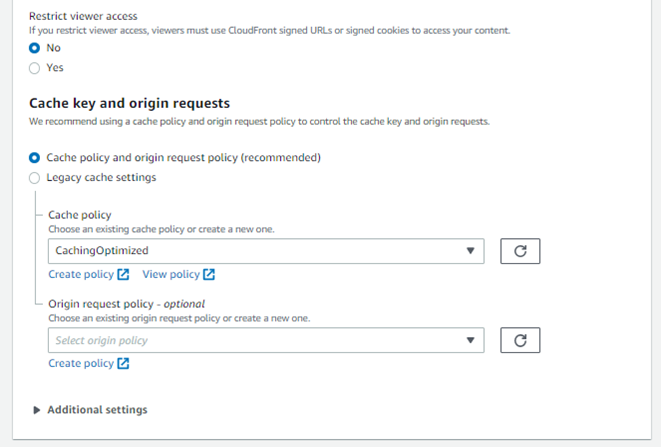Select Cache policy and origin request policy radio
Viewport: 661px width, 447px height.
pyautogui.click(x=35, y=158)
